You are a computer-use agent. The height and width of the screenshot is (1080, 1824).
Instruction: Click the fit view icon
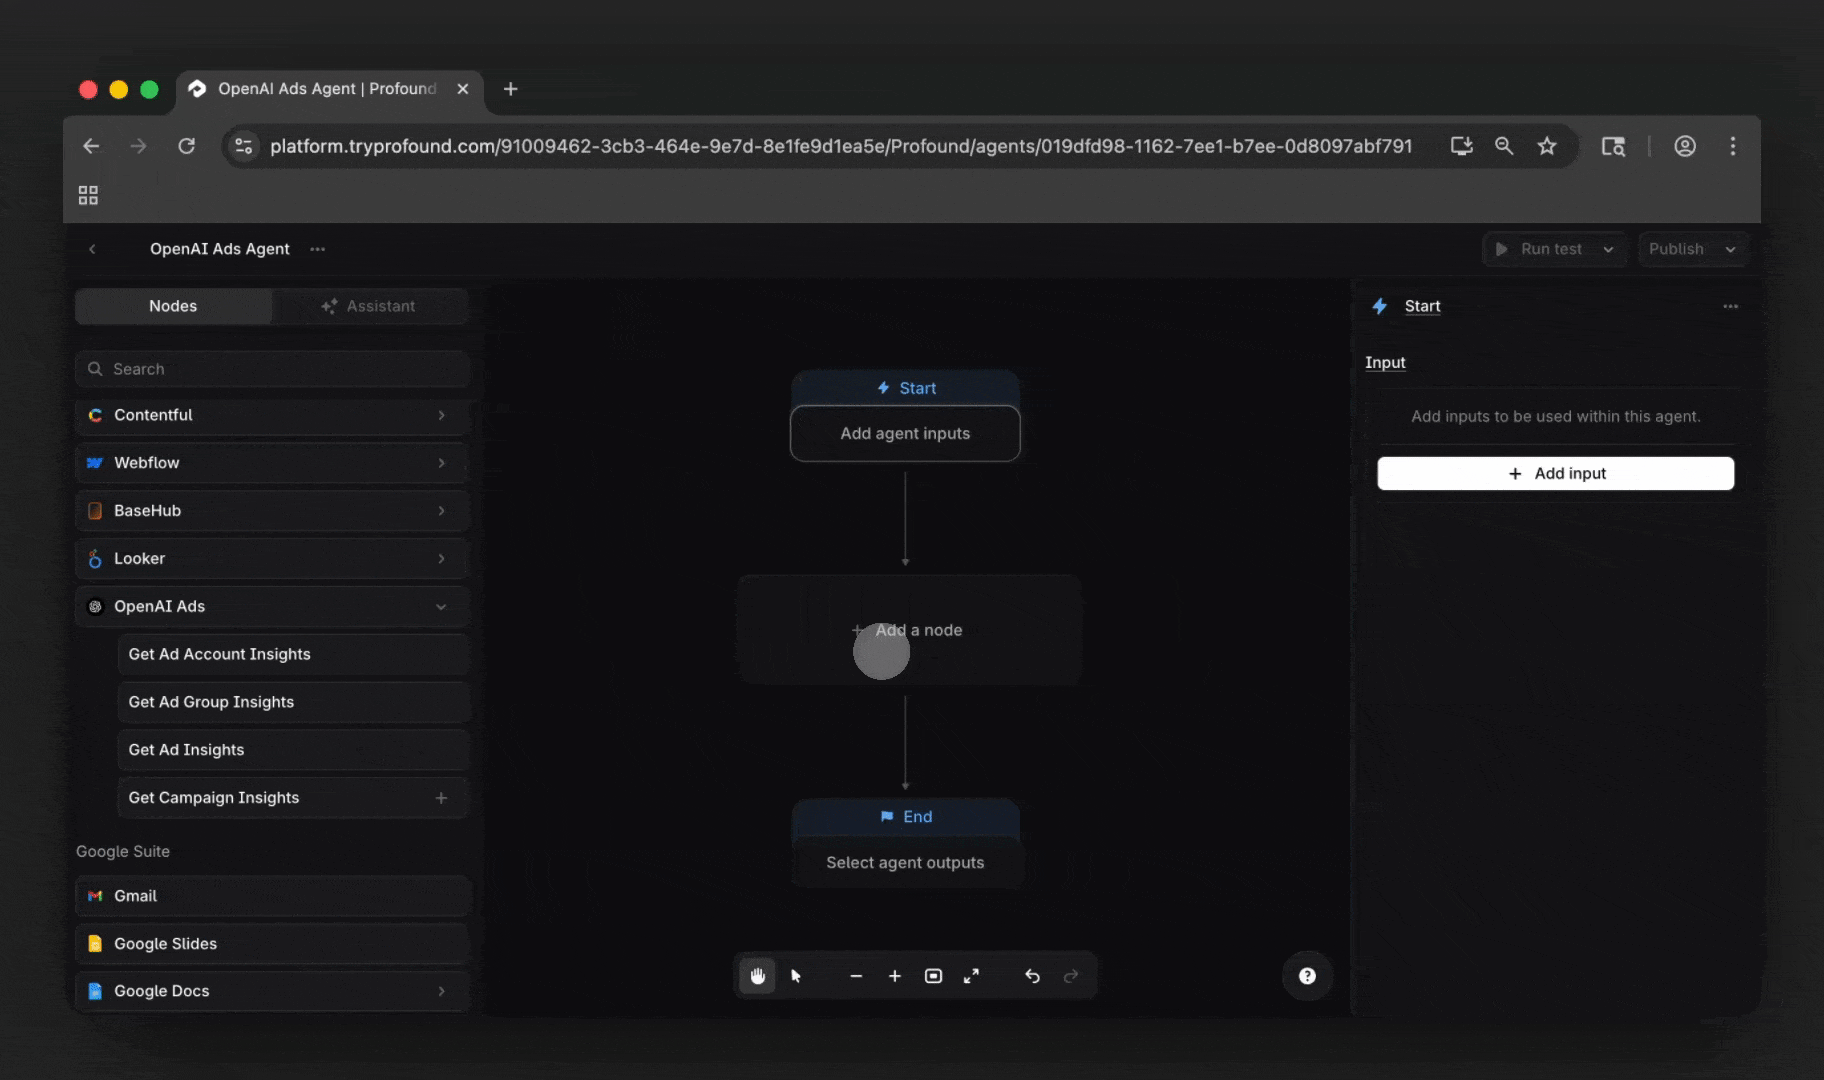click(x=933, y=976)
